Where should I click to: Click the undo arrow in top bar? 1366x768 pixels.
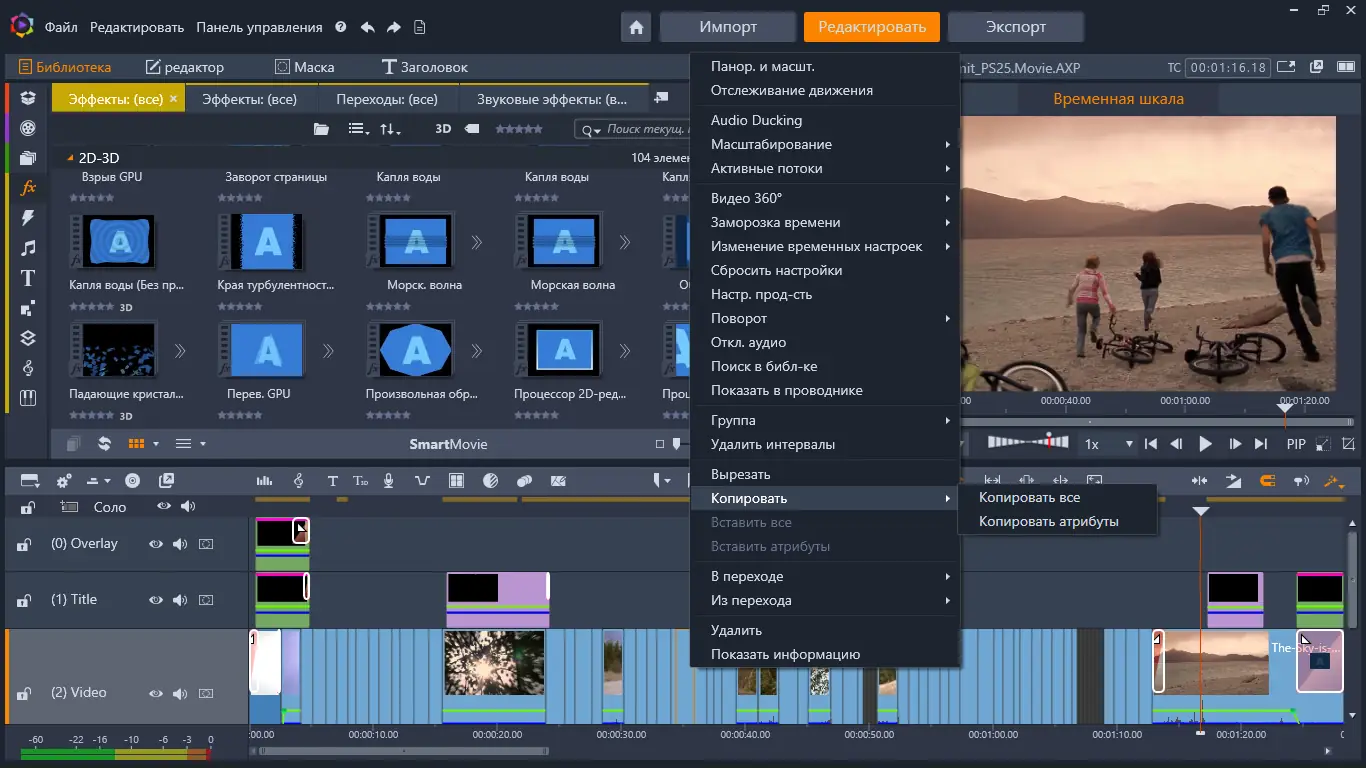[x=367, y=27]
